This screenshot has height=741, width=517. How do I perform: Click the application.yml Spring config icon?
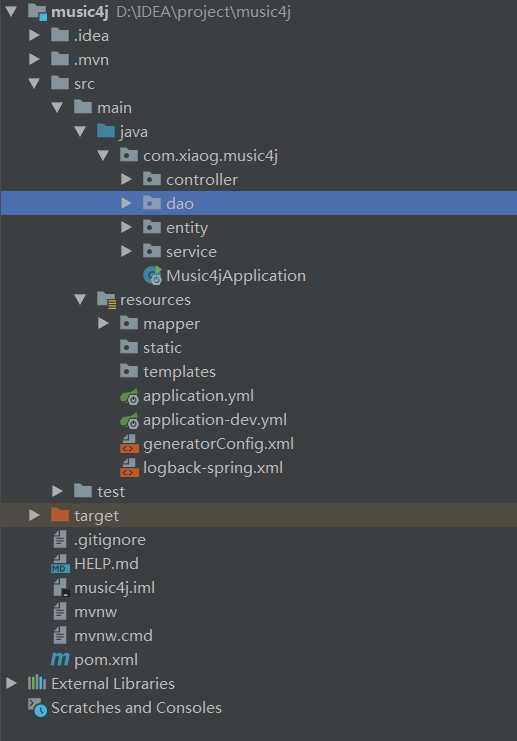click(129, 396)
